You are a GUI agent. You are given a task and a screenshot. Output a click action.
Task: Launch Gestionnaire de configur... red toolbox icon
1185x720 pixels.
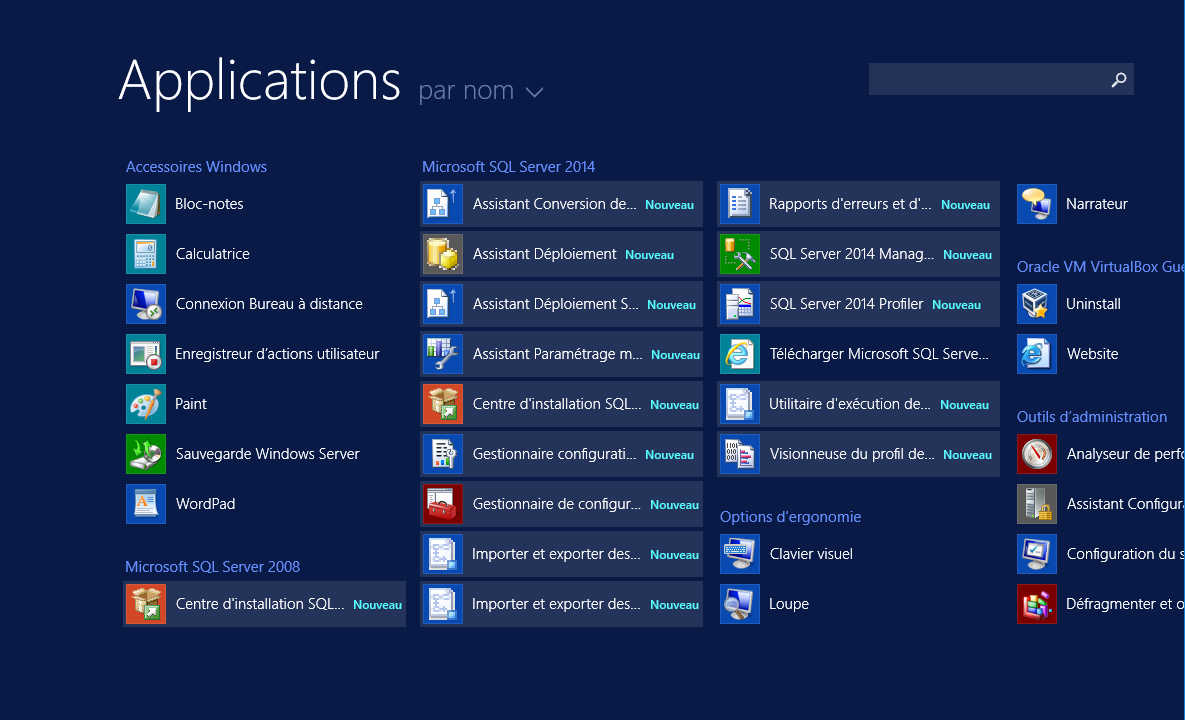443,504
